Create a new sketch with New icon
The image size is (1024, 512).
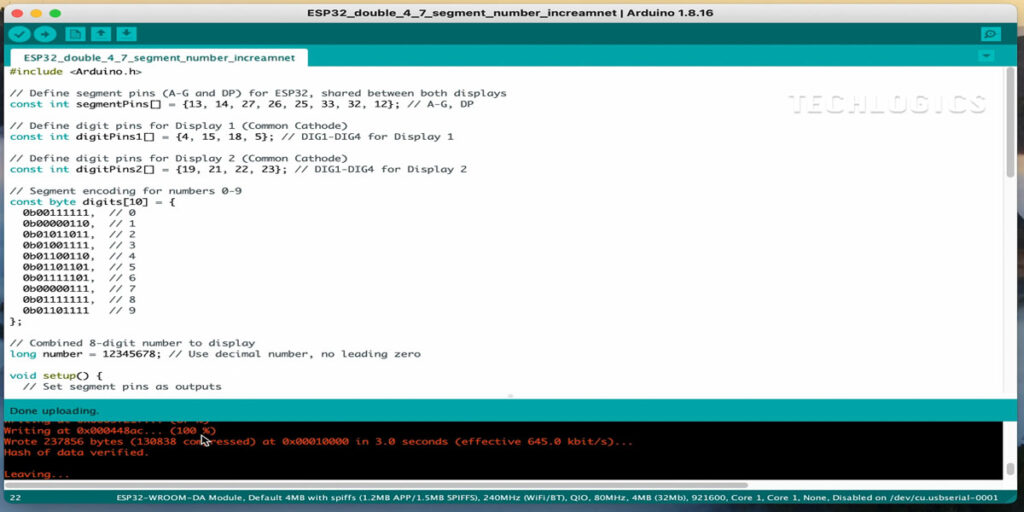(x=74, y=34)
